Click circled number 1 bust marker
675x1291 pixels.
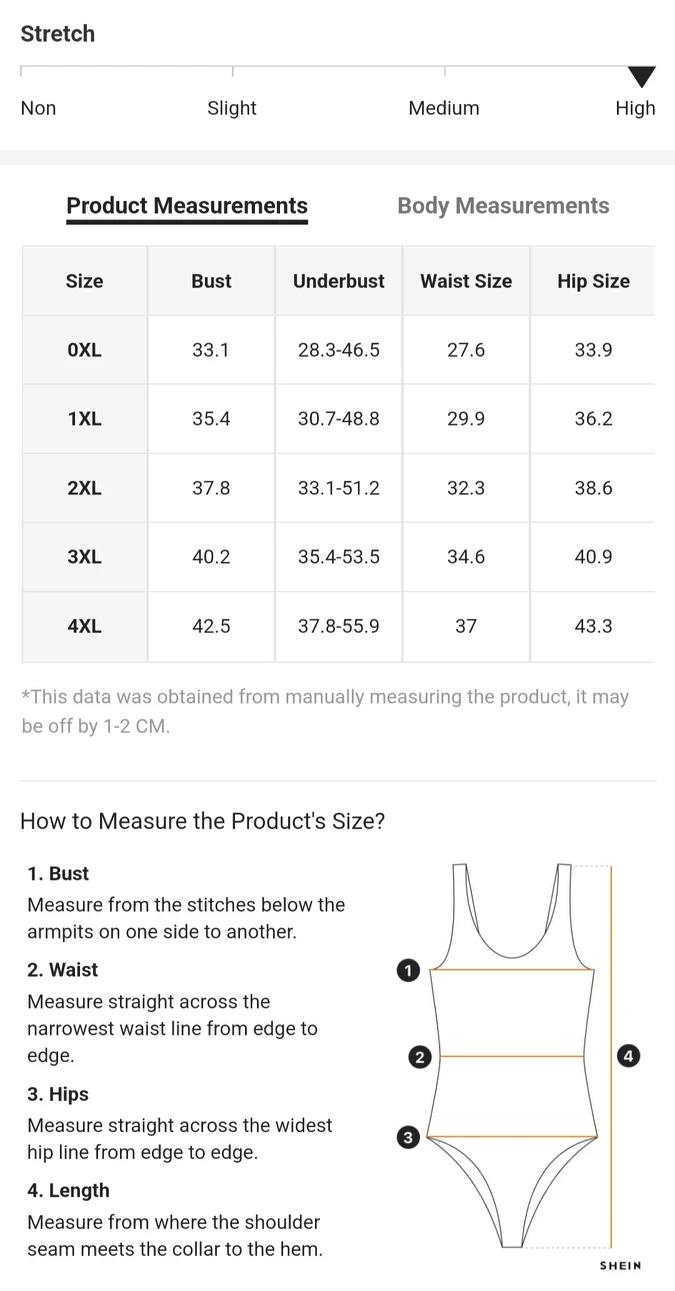point(408,970)
